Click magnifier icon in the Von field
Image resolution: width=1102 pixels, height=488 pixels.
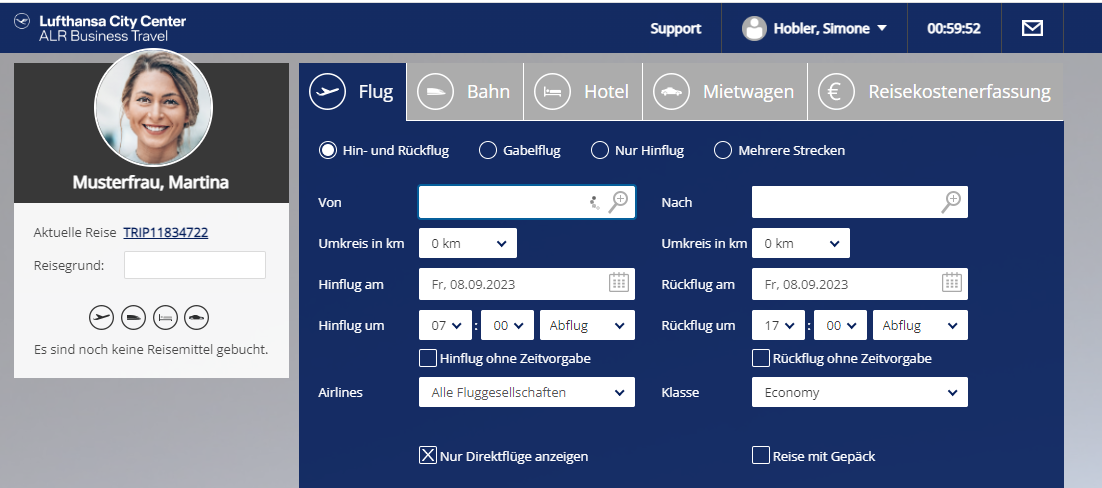tap(618, 202)
